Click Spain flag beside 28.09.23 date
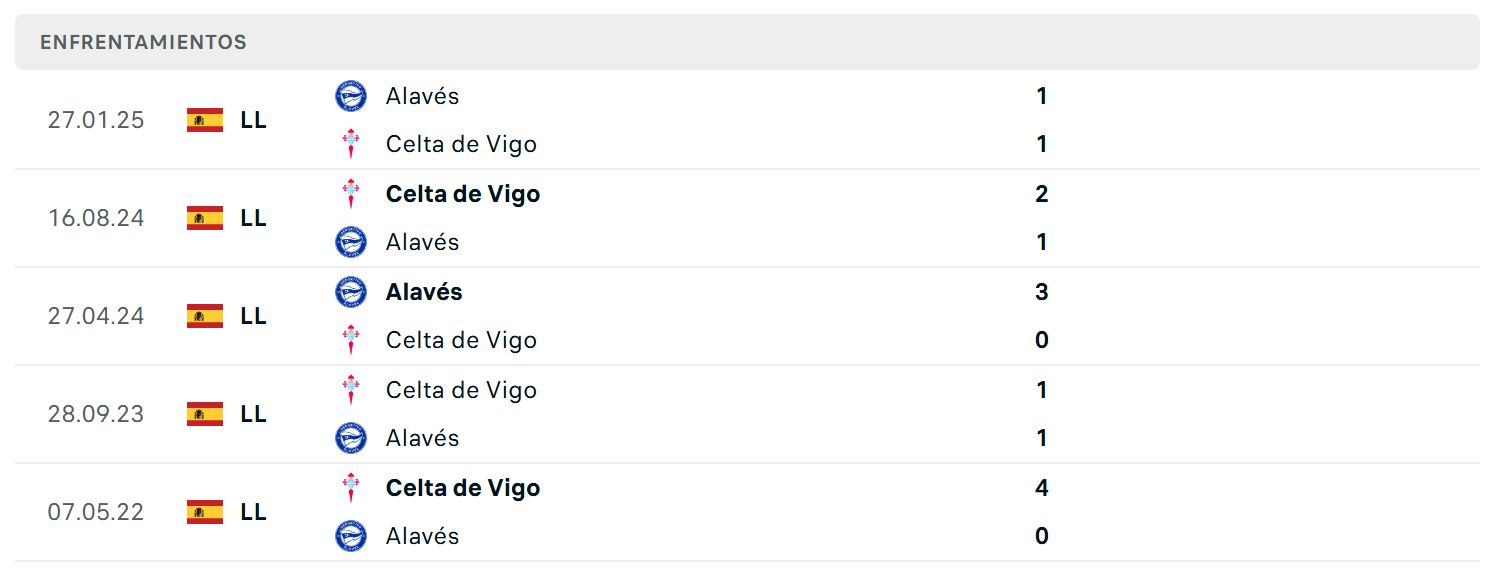The image size is (1503, 574). [x=205, y=414]
